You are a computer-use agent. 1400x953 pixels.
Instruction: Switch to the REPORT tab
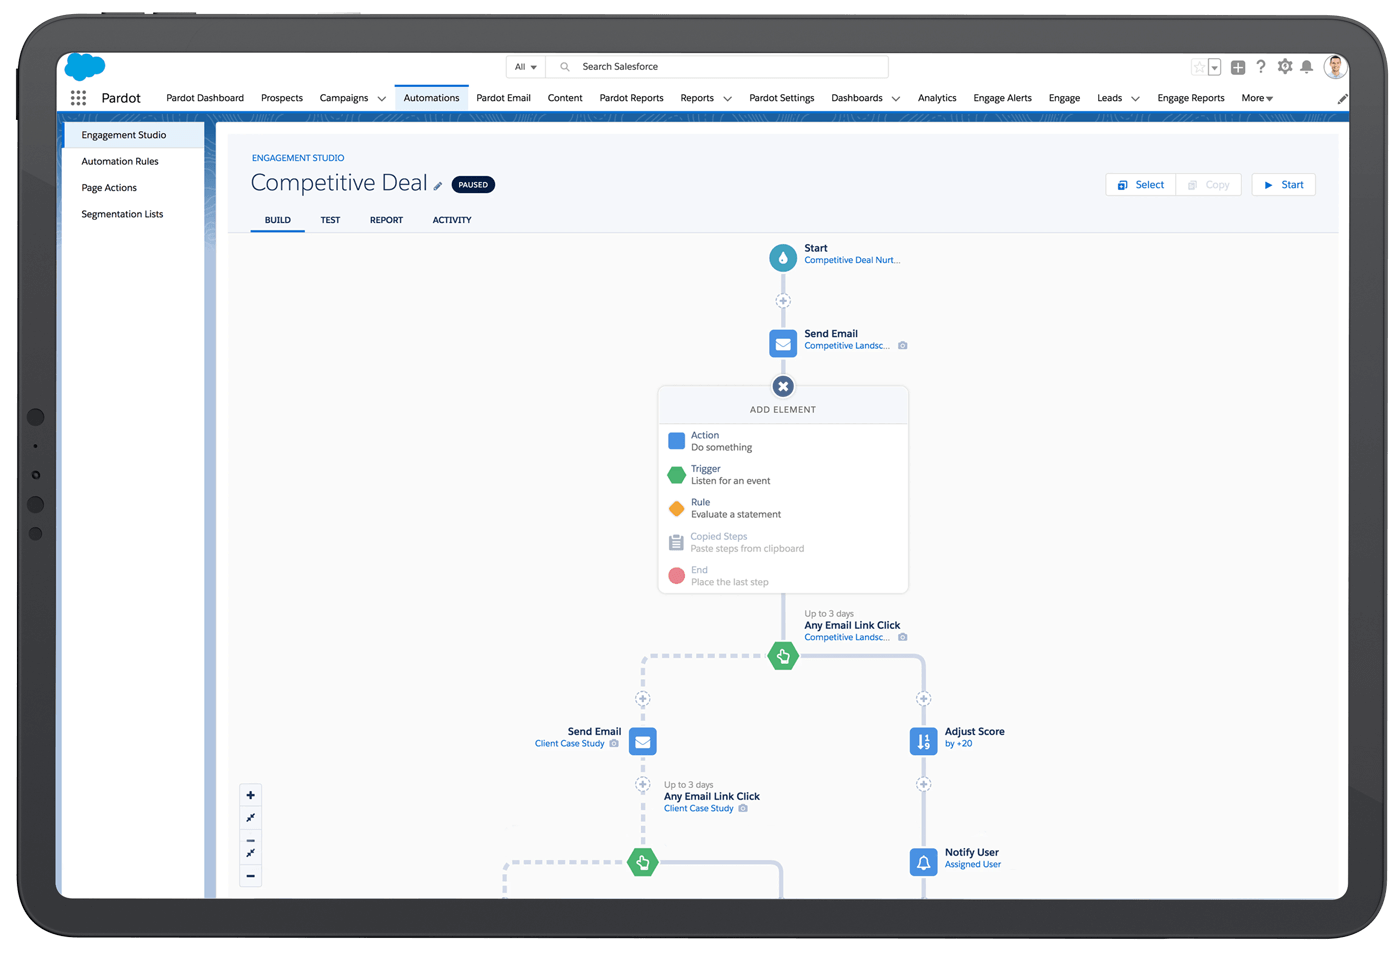coord(386,220)
